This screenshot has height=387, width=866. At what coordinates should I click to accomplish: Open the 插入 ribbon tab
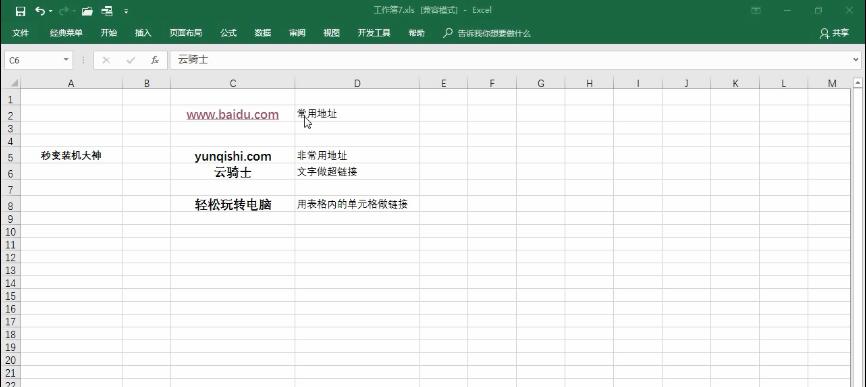143,33
